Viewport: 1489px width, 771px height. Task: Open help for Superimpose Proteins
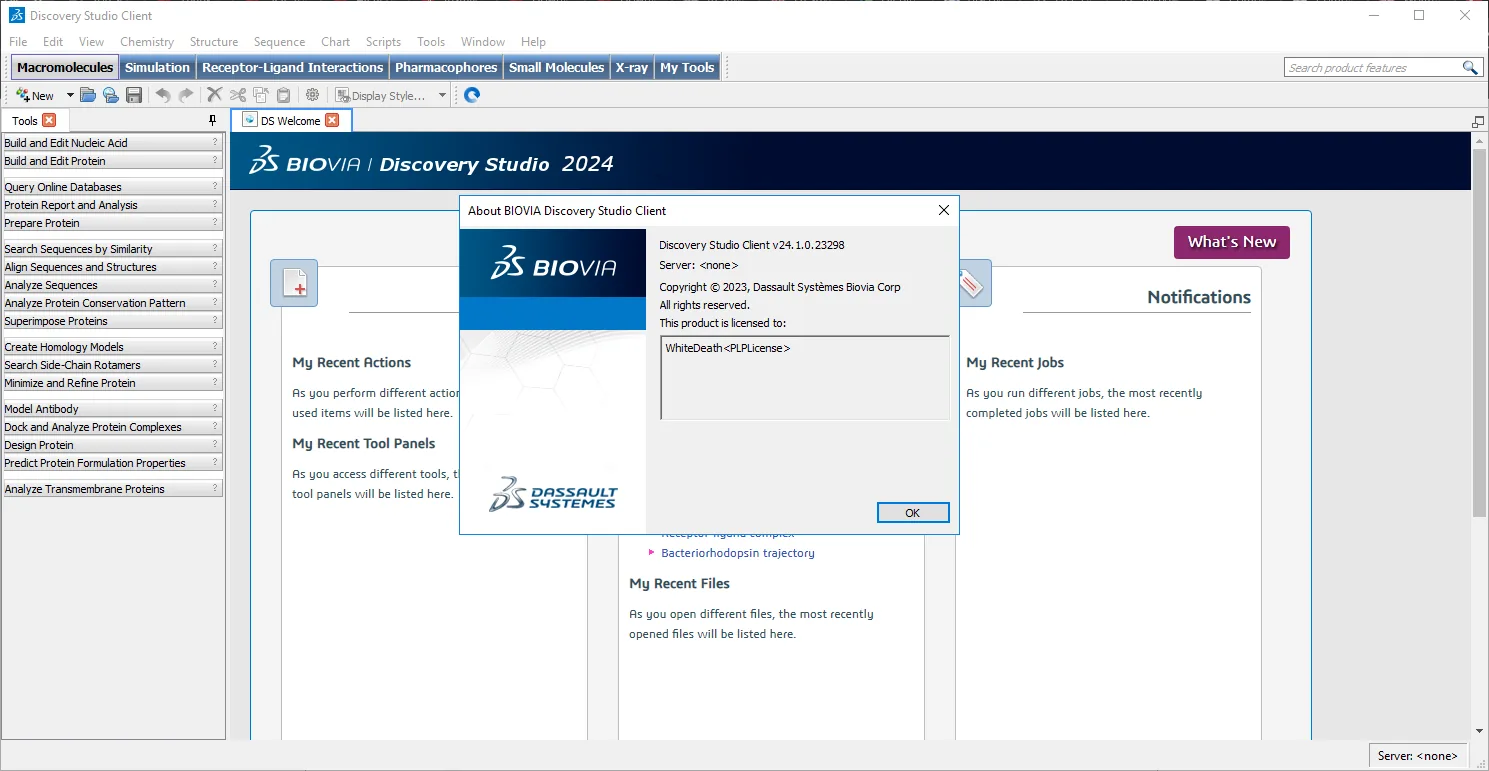coord(214,320)
